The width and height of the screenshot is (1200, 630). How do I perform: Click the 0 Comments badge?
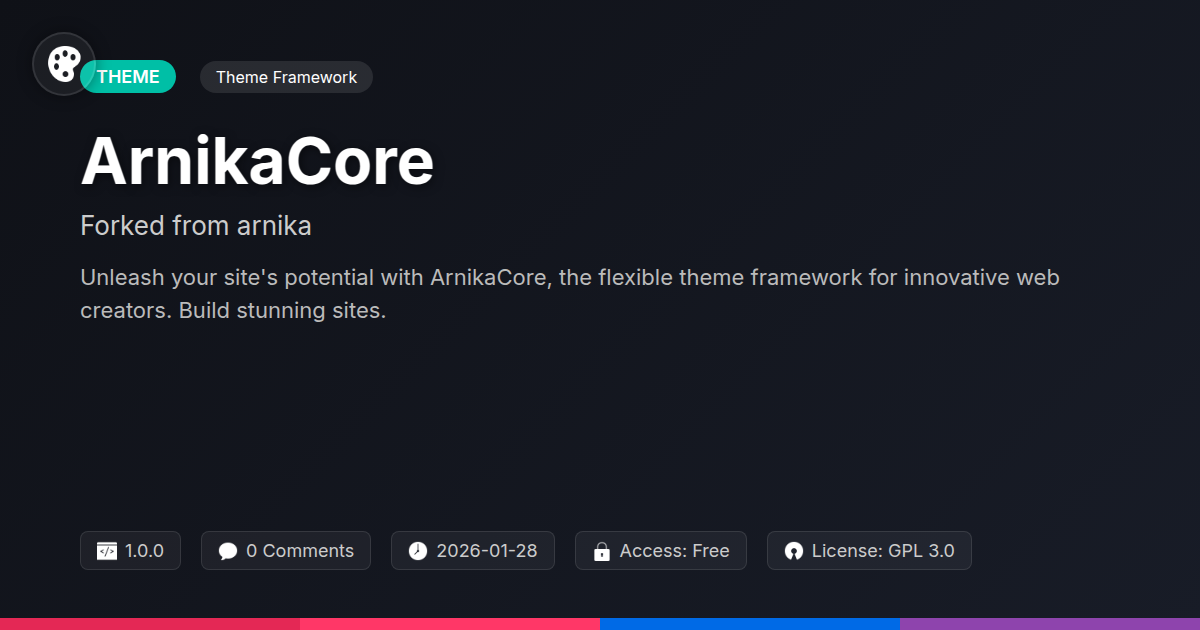click(286, 551)
